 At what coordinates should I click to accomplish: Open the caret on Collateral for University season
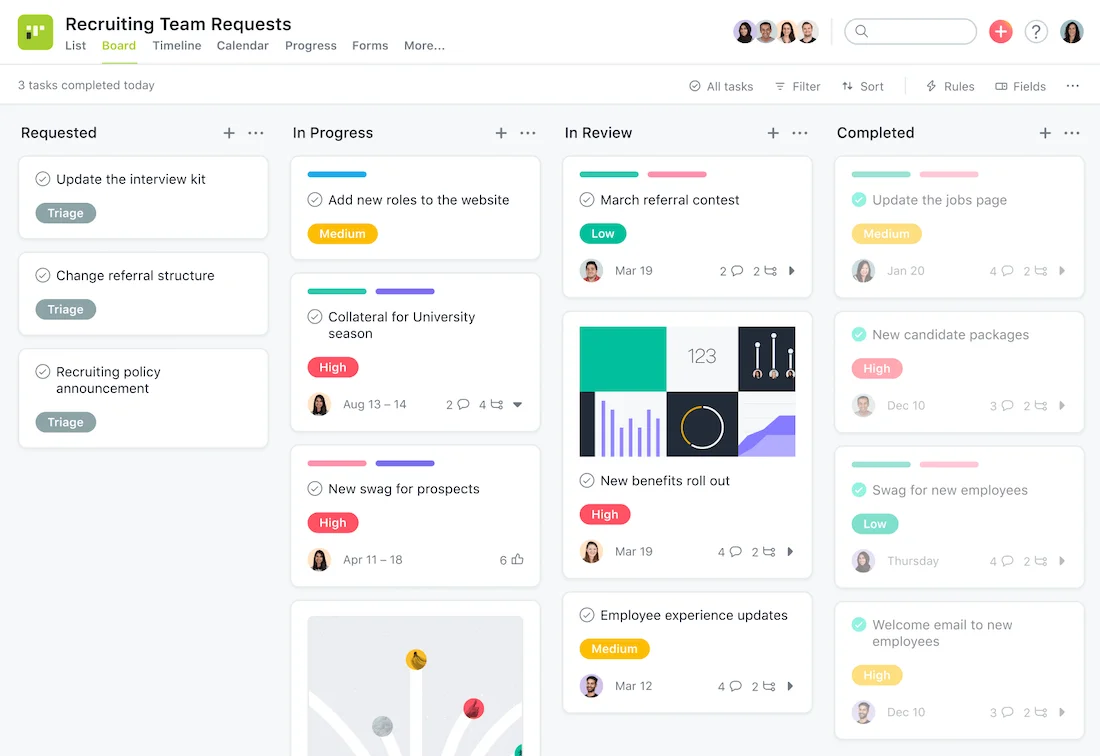pyautogui.click(x=517, y=405)
